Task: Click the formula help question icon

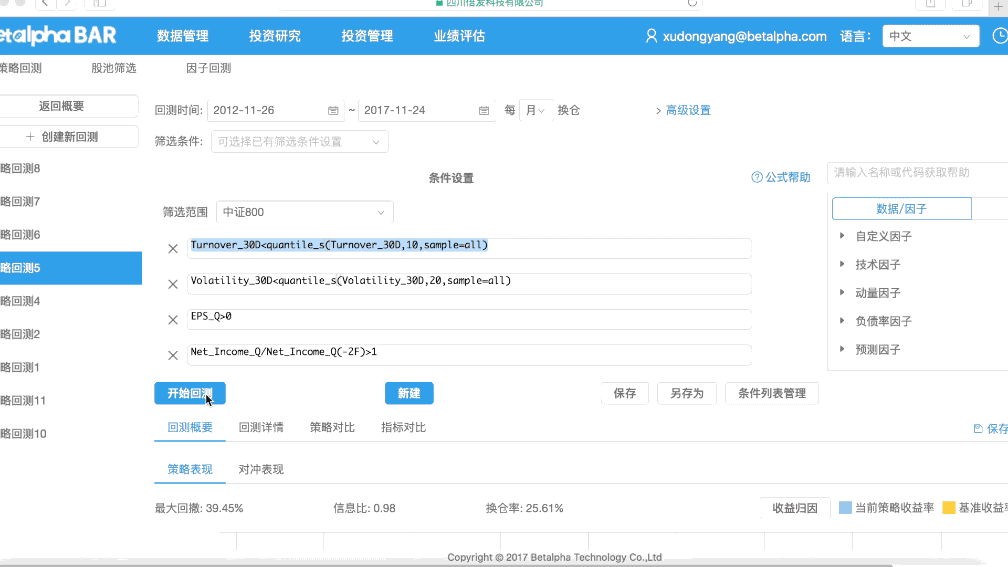Action: 757,177
